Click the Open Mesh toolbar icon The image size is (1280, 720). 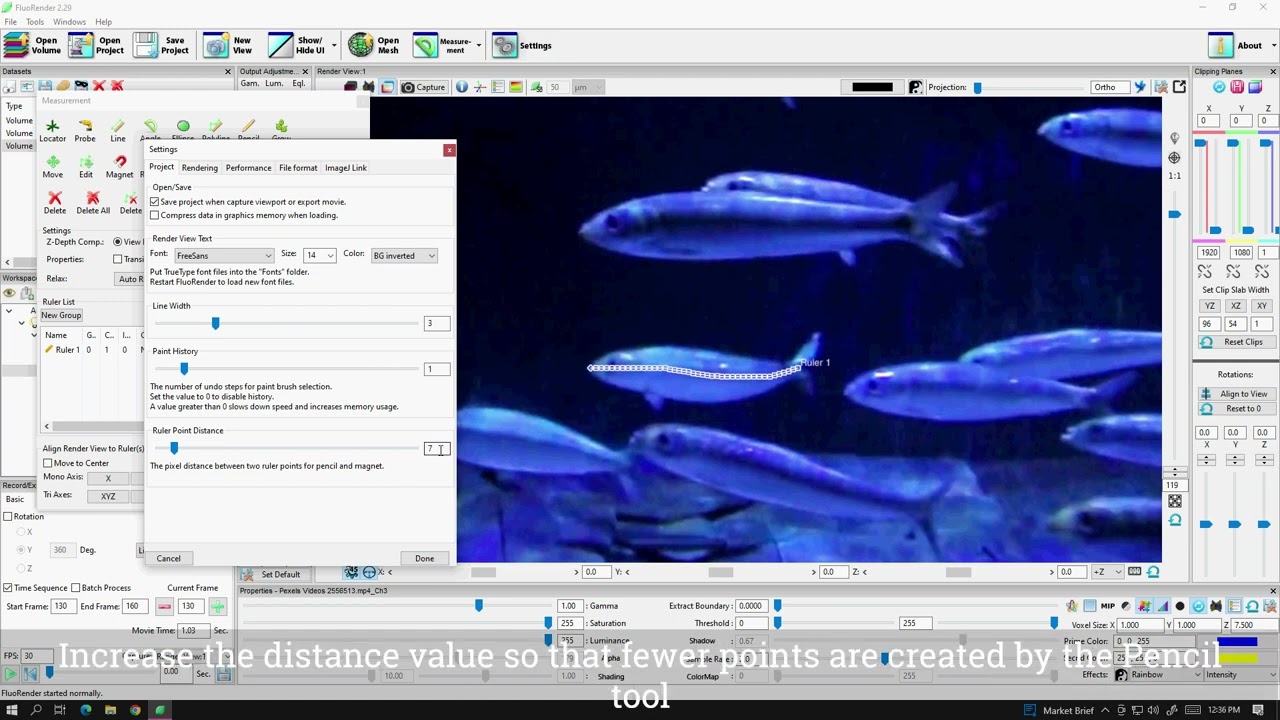tap(361, 45)
